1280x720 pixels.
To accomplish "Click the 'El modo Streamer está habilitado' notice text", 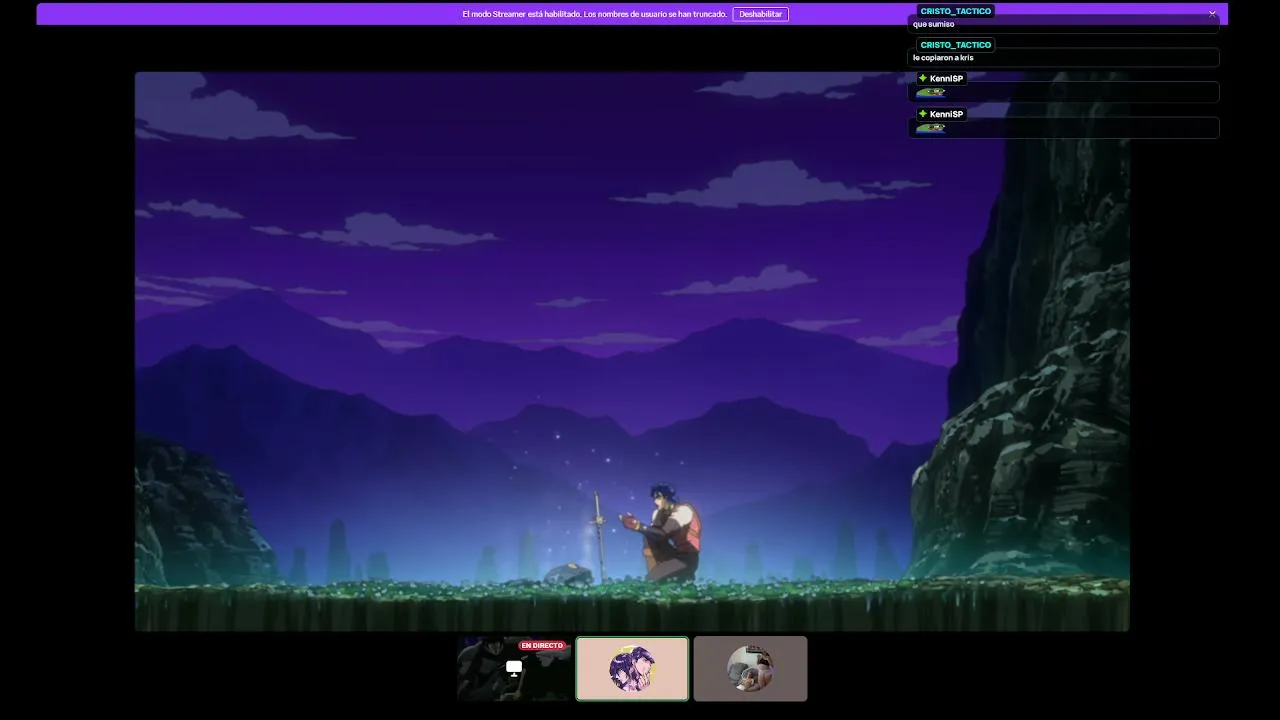I will [594, 14].
